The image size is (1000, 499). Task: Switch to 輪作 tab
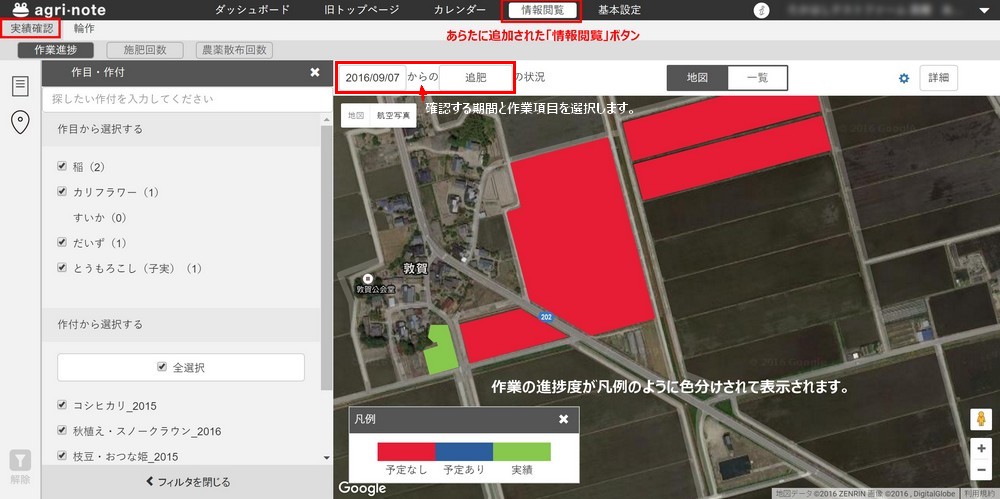(x=84, y=29)
